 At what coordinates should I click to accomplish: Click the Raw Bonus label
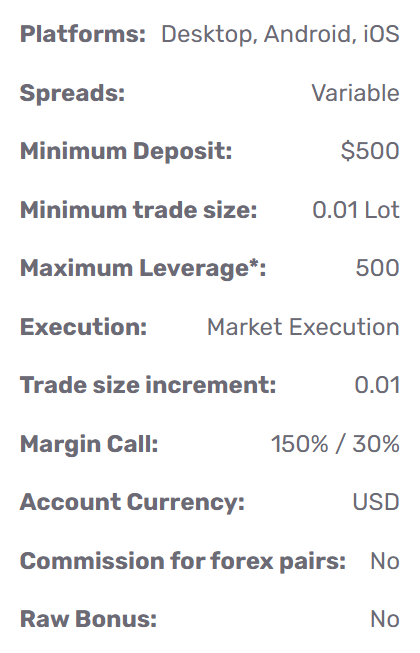[x=88, y=620]
